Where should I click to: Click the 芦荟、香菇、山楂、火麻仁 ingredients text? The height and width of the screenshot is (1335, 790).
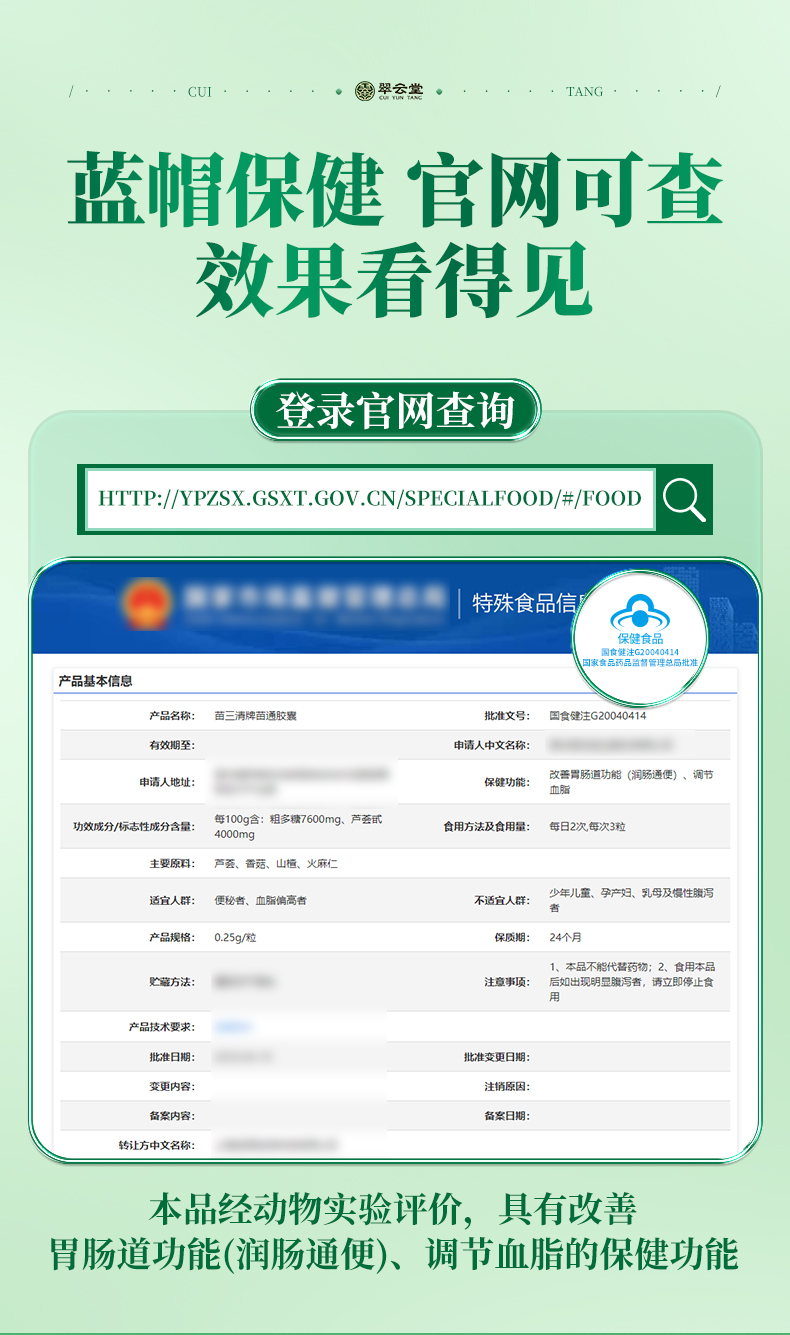coord(276,863)
